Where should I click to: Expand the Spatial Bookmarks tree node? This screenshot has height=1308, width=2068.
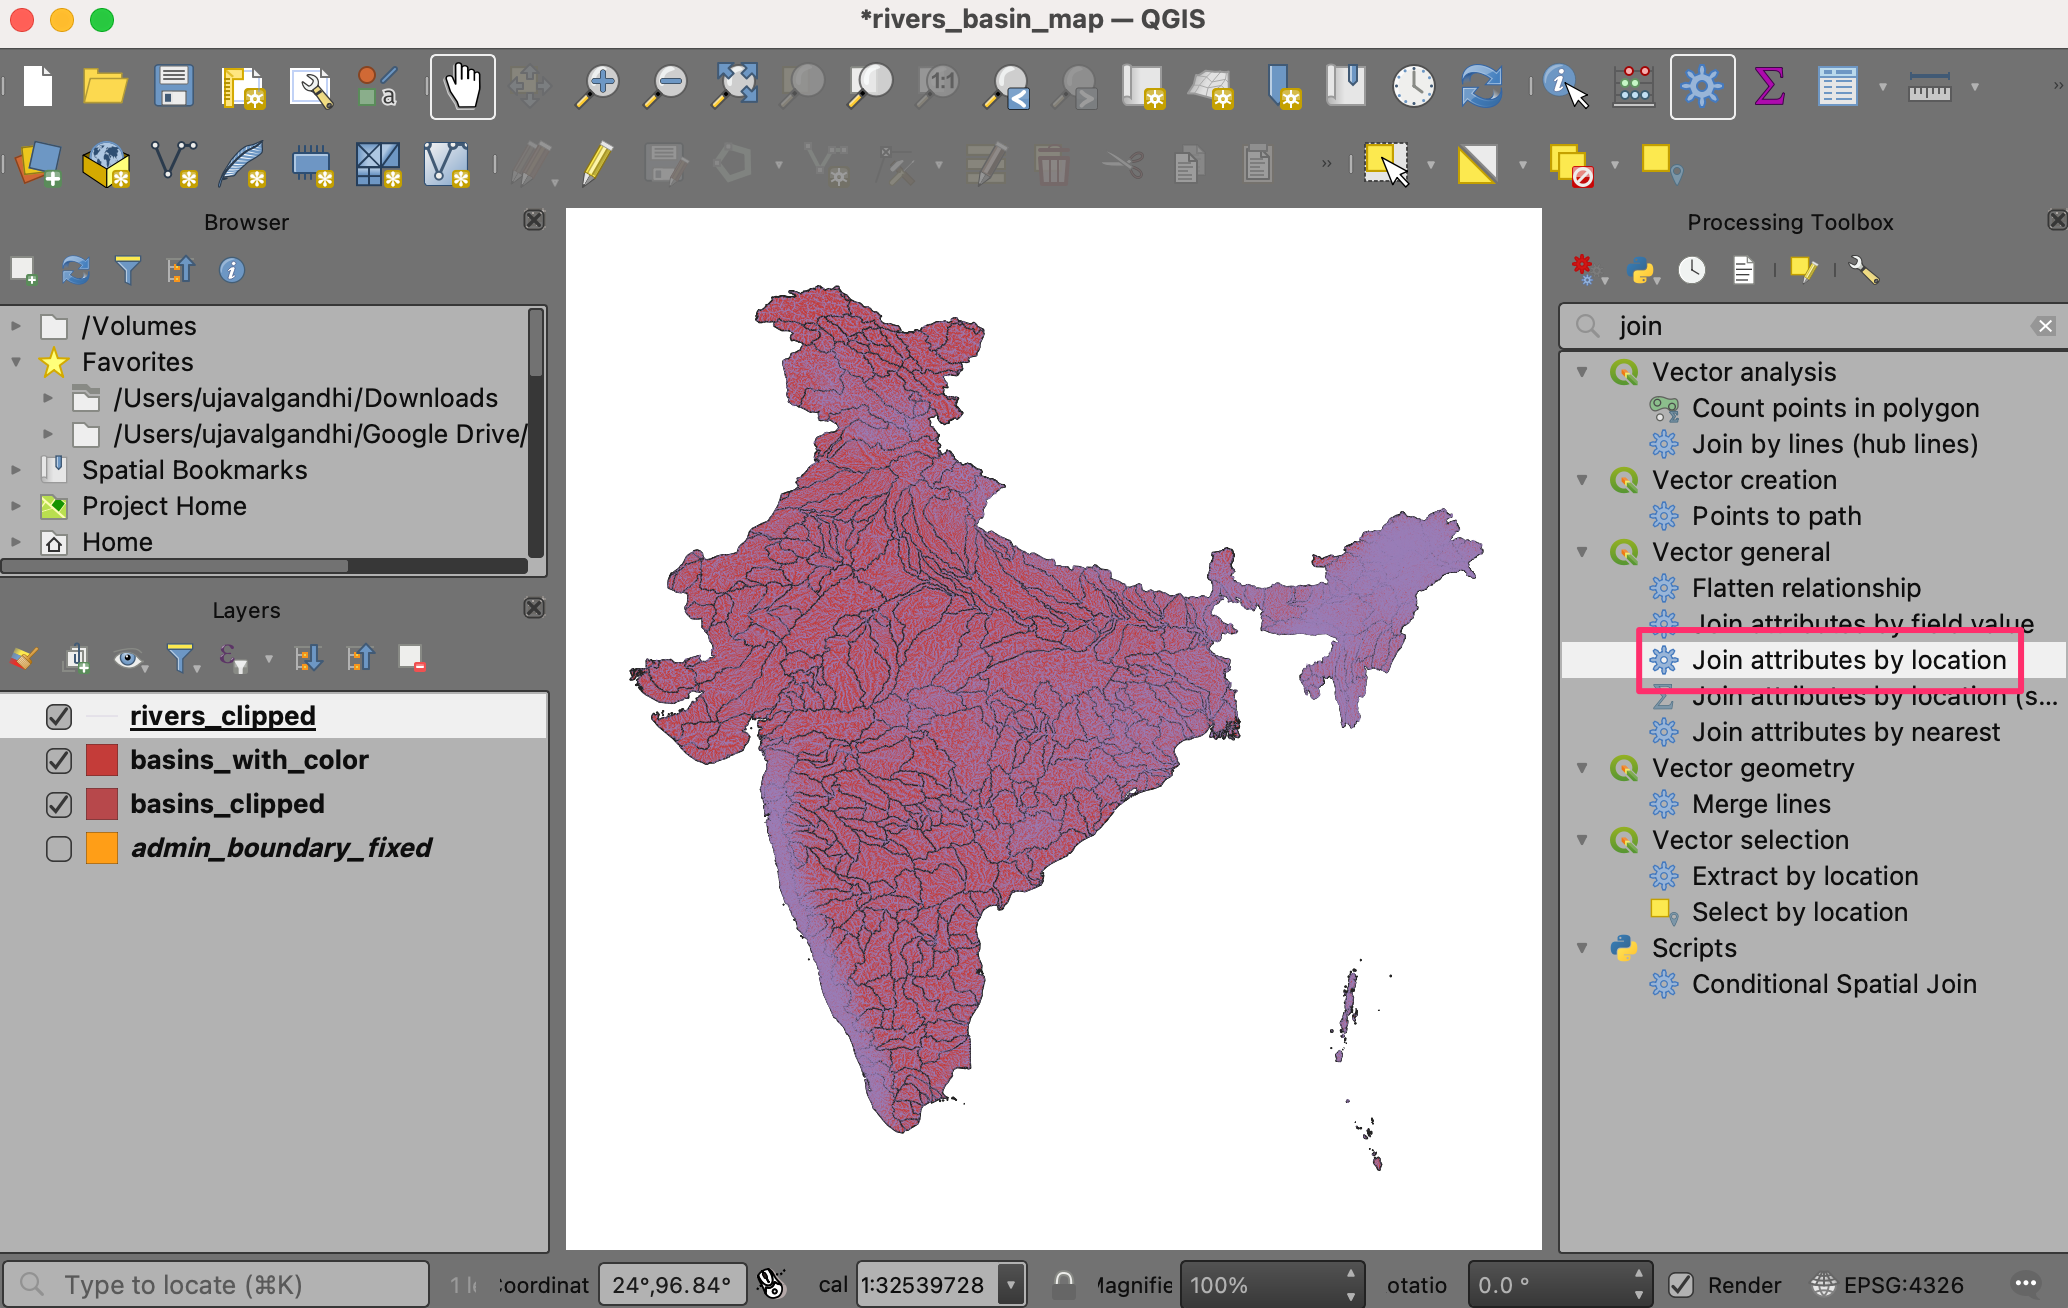coord(16,470)
